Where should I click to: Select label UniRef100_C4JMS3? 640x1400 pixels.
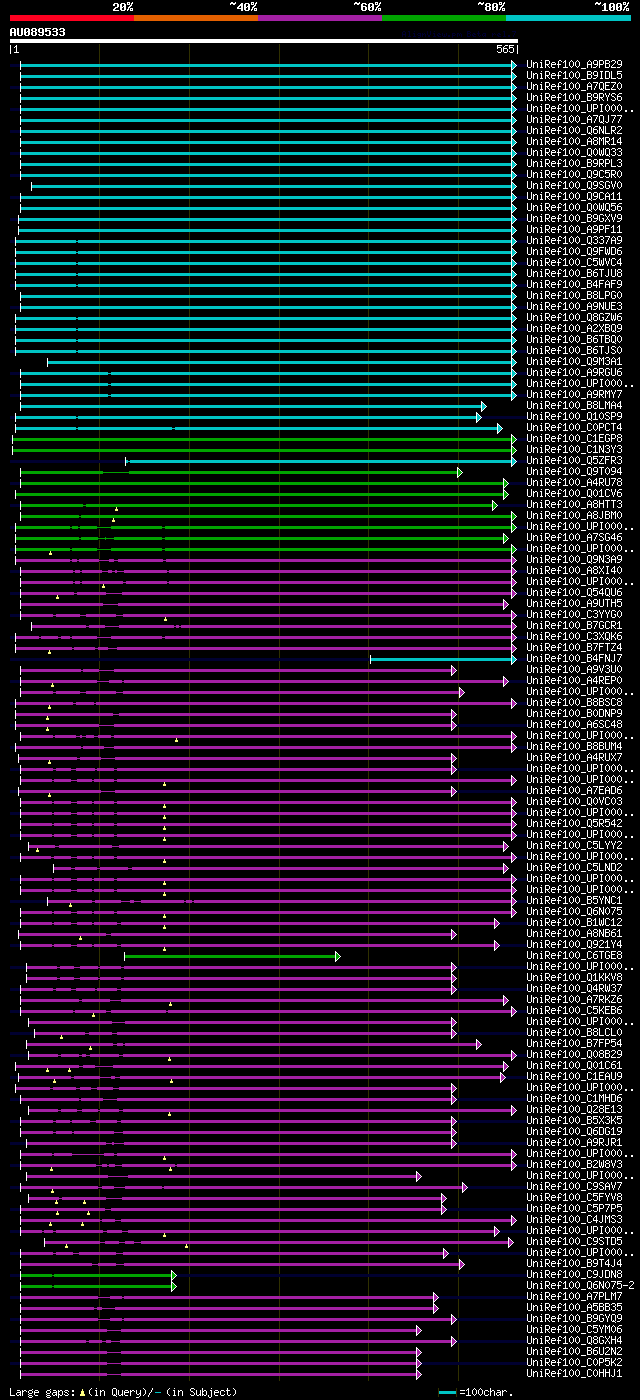[574, 1219]
